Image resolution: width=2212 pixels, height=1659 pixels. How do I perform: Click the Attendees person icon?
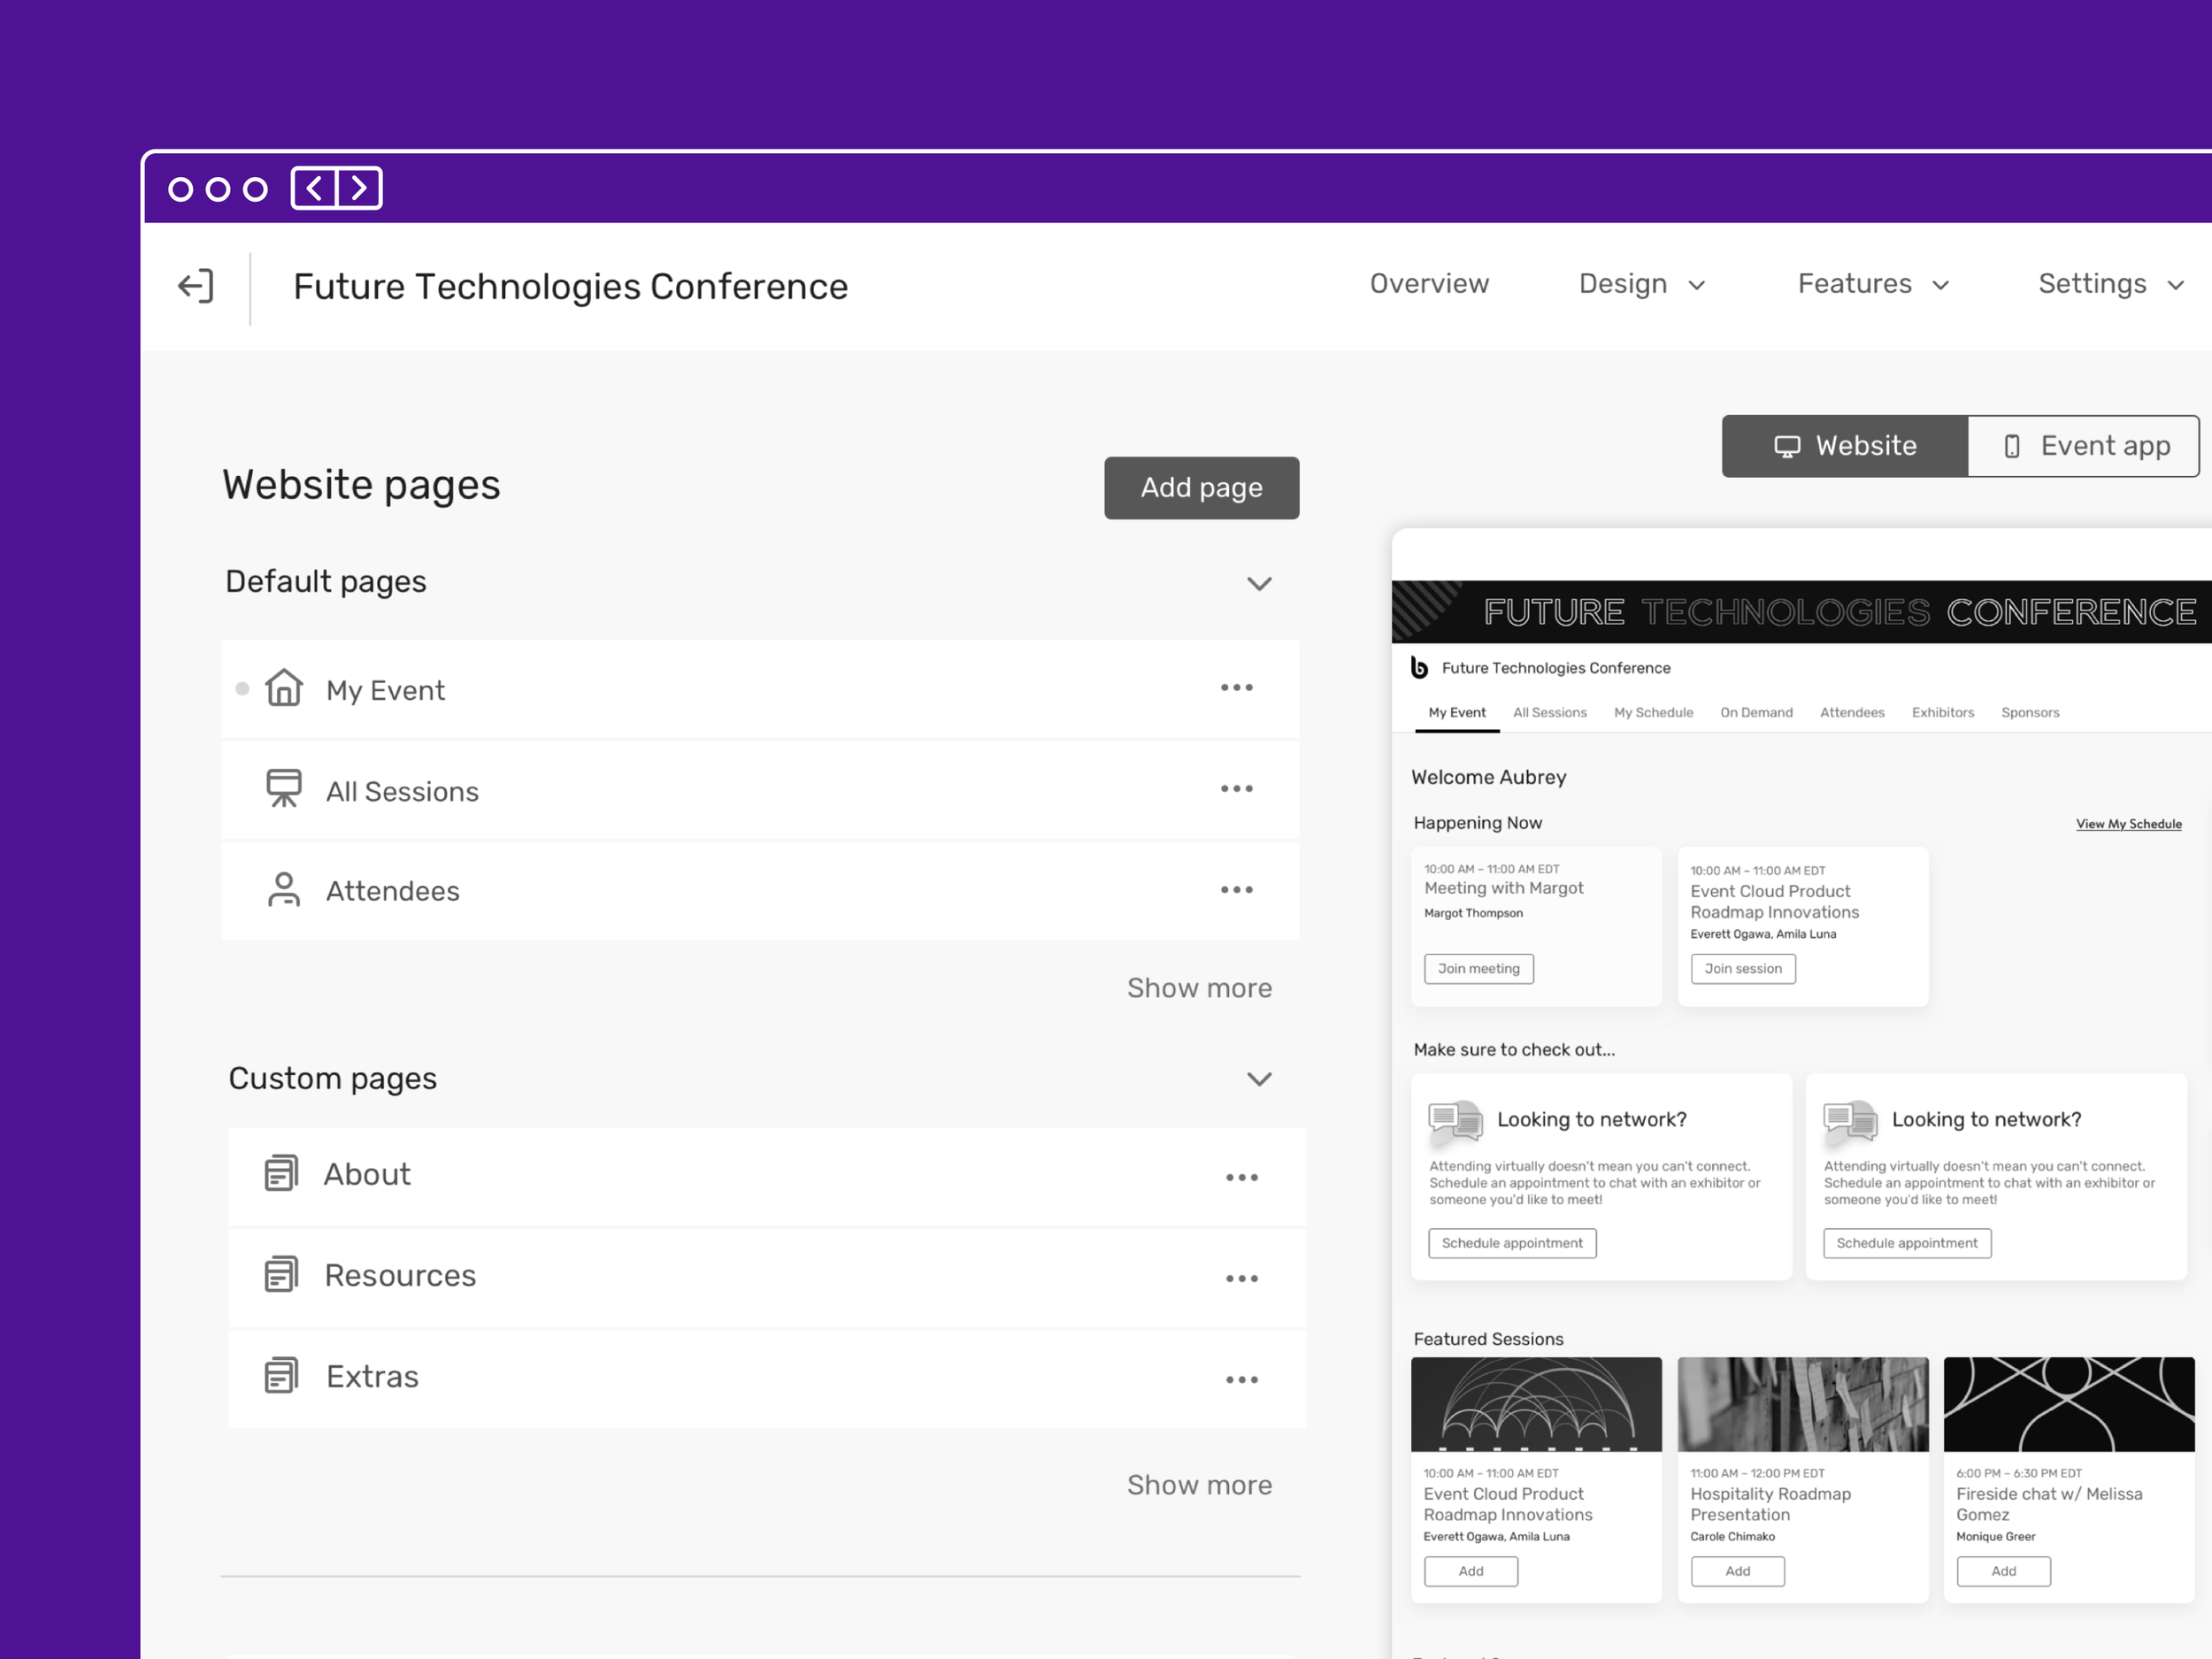(284, 889)
